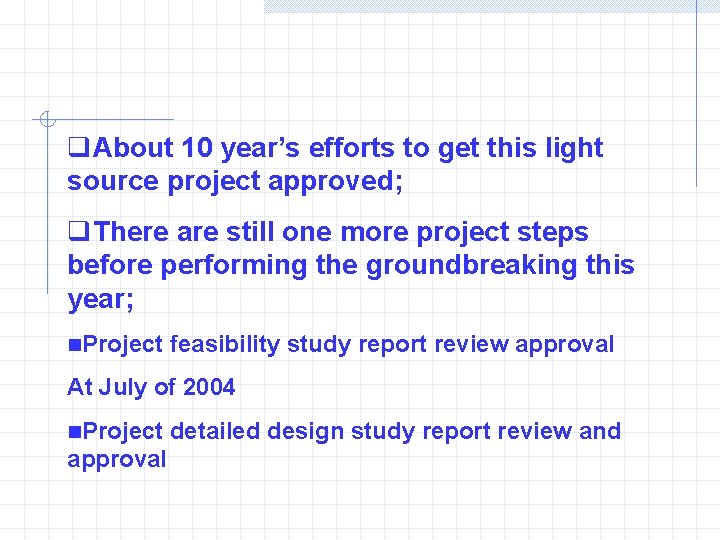This screenshot has width=720, height=540.
Task: Click the solid square bullet before "Project feasibility"
Action: click(75, 344)
